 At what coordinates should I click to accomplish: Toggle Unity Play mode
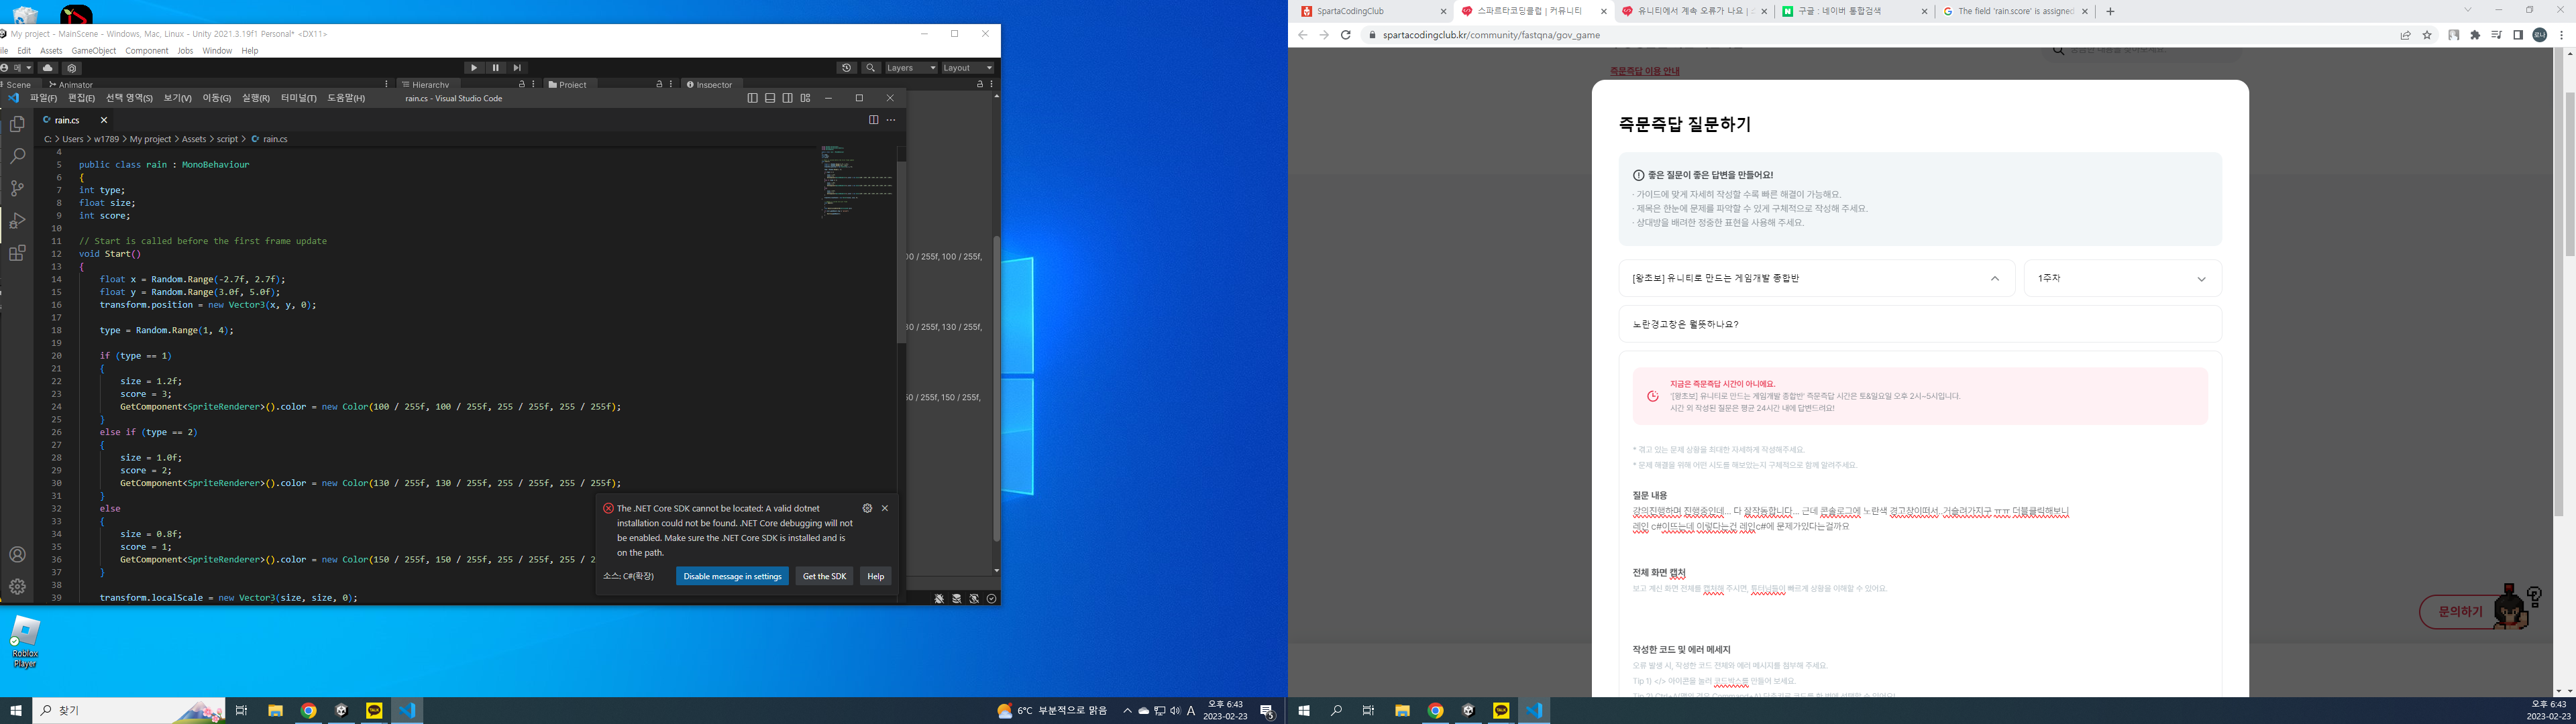click(473, 68)
